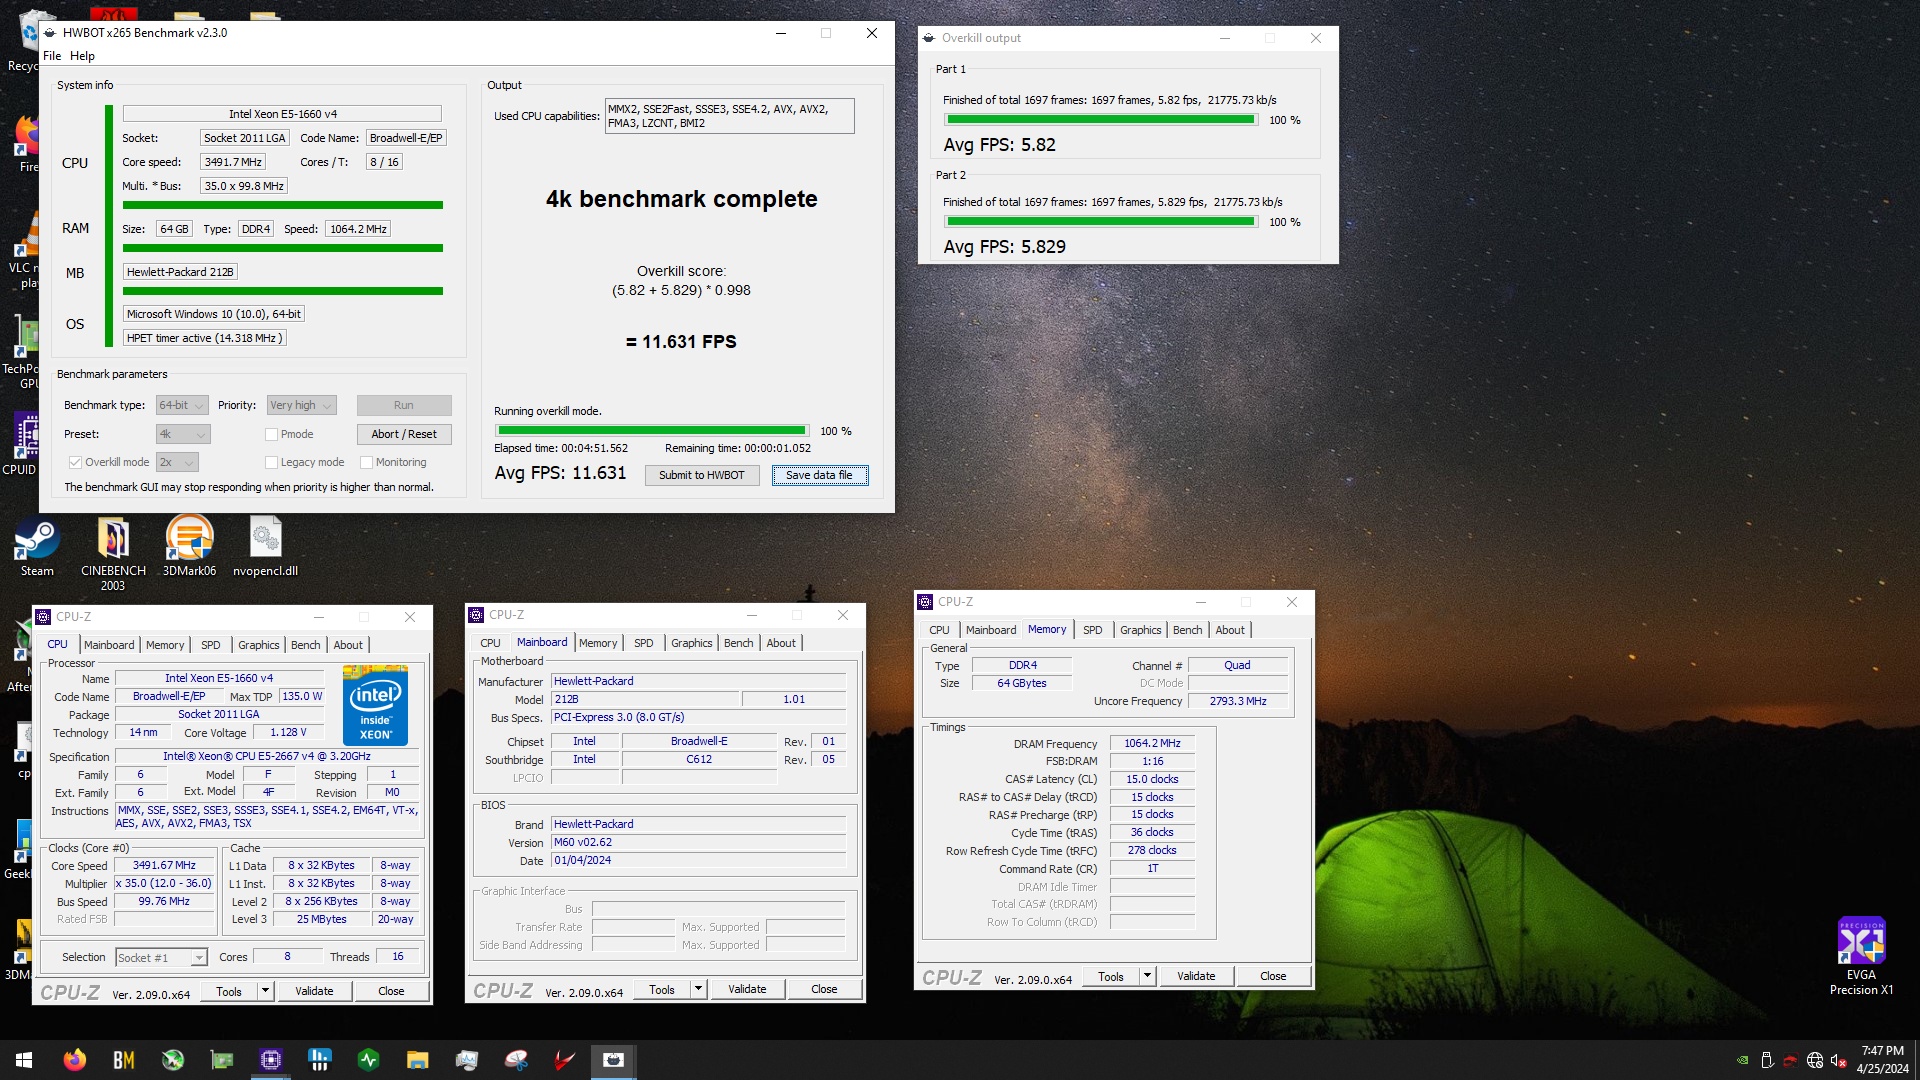This screenshot has width=1920, height=1080.
Task: Expand Tools arrow in CPU-Z CPU window
Action: [x=265, y=991]
